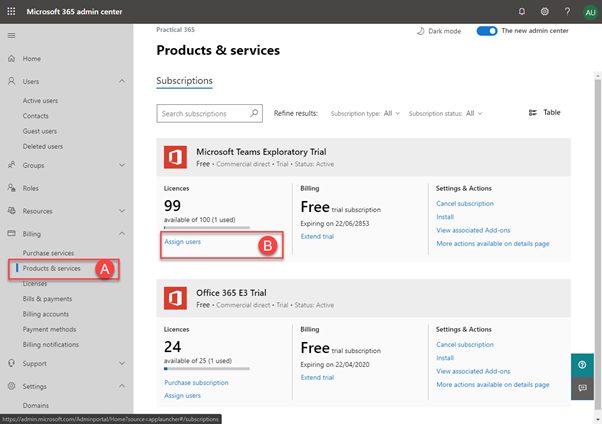Click the Table view icon
The width and height of the screenshot is (602, 424).
click(533, 113)
